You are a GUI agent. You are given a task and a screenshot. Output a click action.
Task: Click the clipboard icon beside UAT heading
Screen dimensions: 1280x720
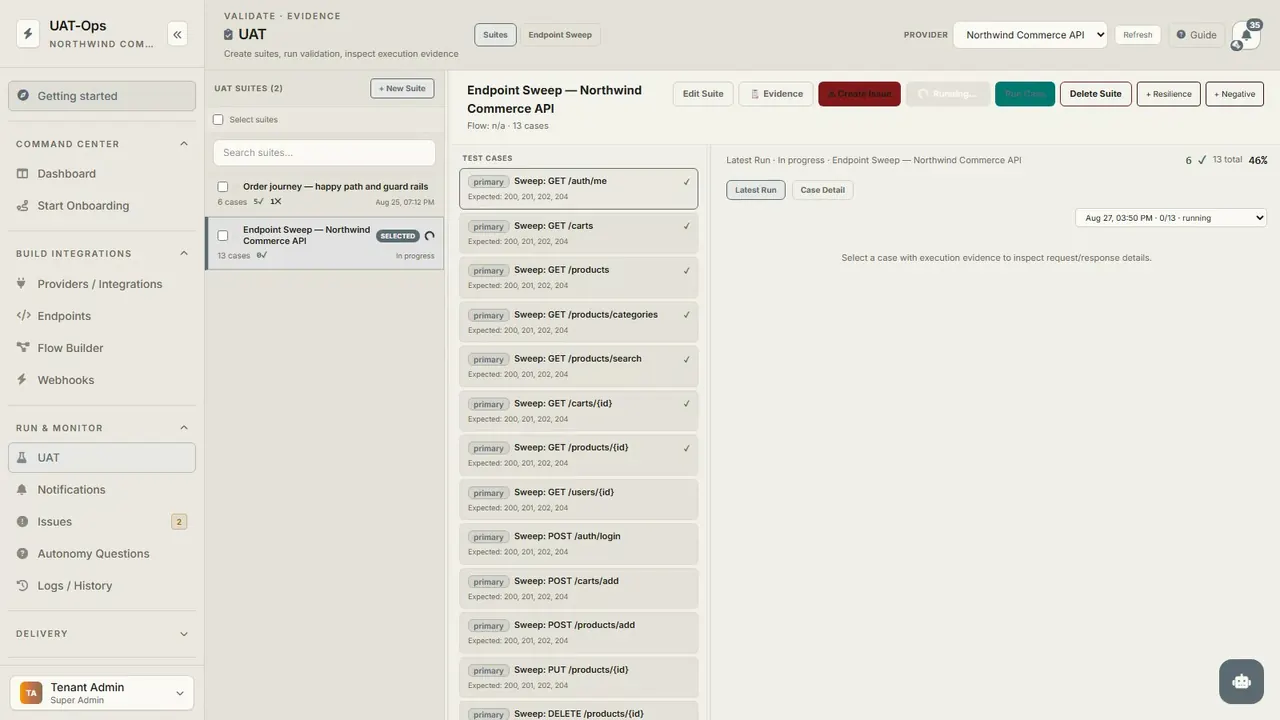tap(228, 35)
